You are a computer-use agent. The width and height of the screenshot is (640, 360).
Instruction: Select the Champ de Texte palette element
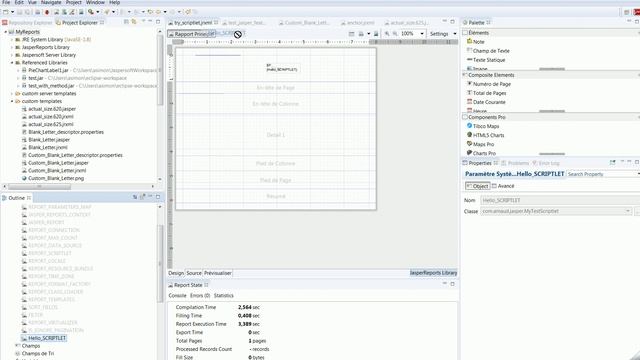coord(488,51)
